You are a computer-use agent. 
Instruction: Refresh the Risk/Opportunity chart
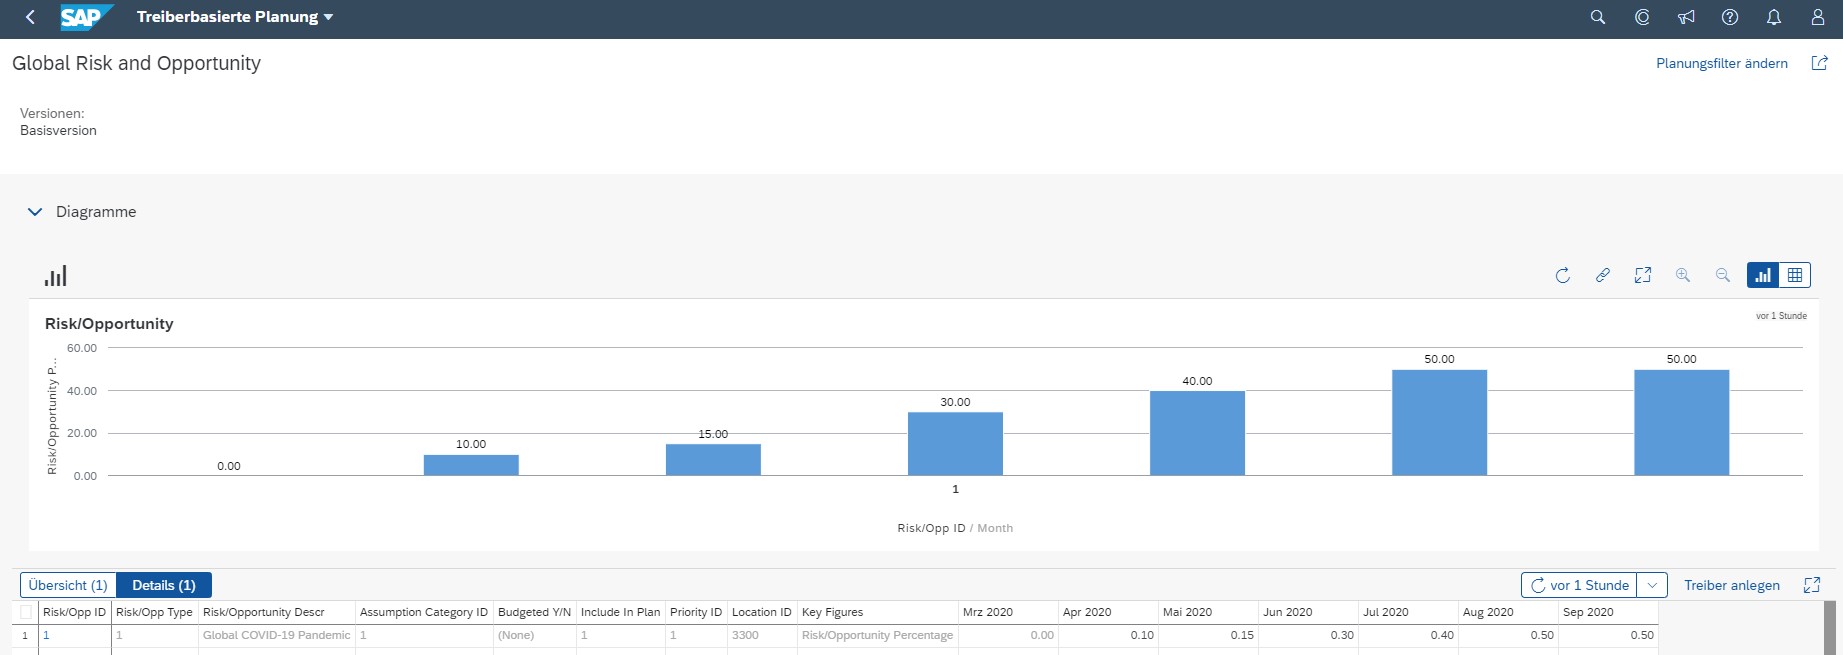[x=1563, y=275]
